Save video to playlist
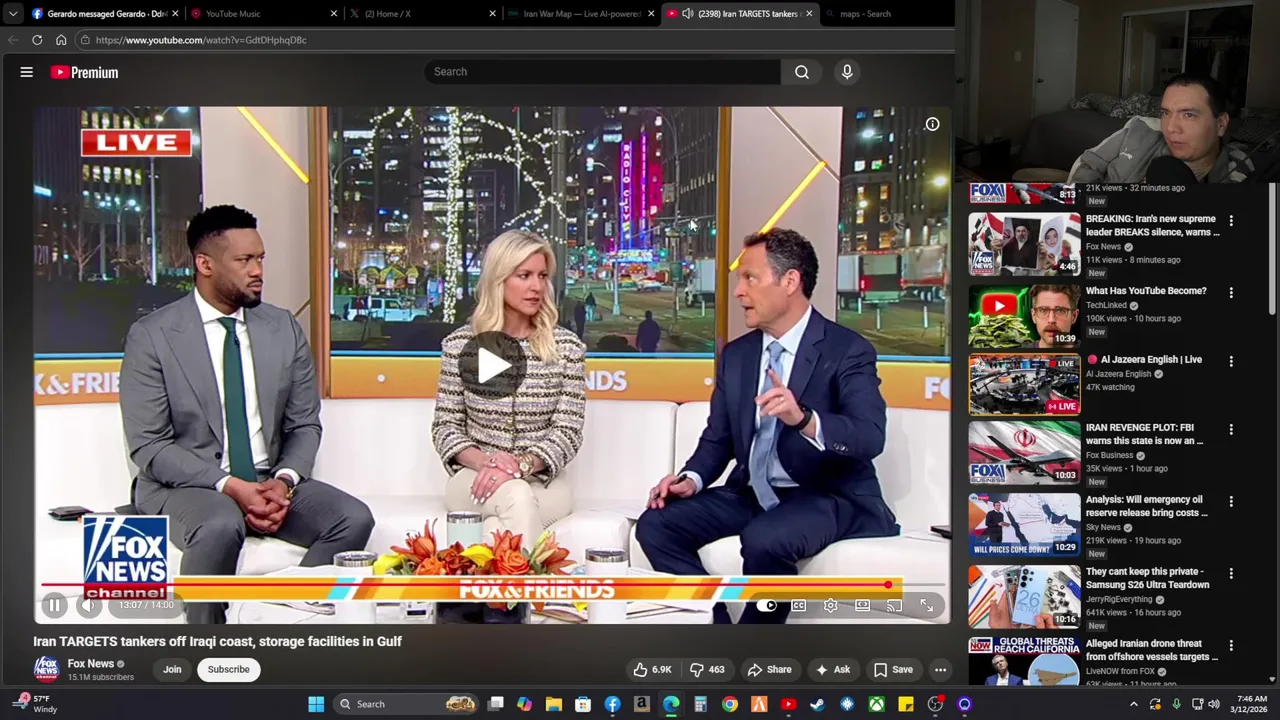Screen dimensions: 1280x720 coord(892,670)
